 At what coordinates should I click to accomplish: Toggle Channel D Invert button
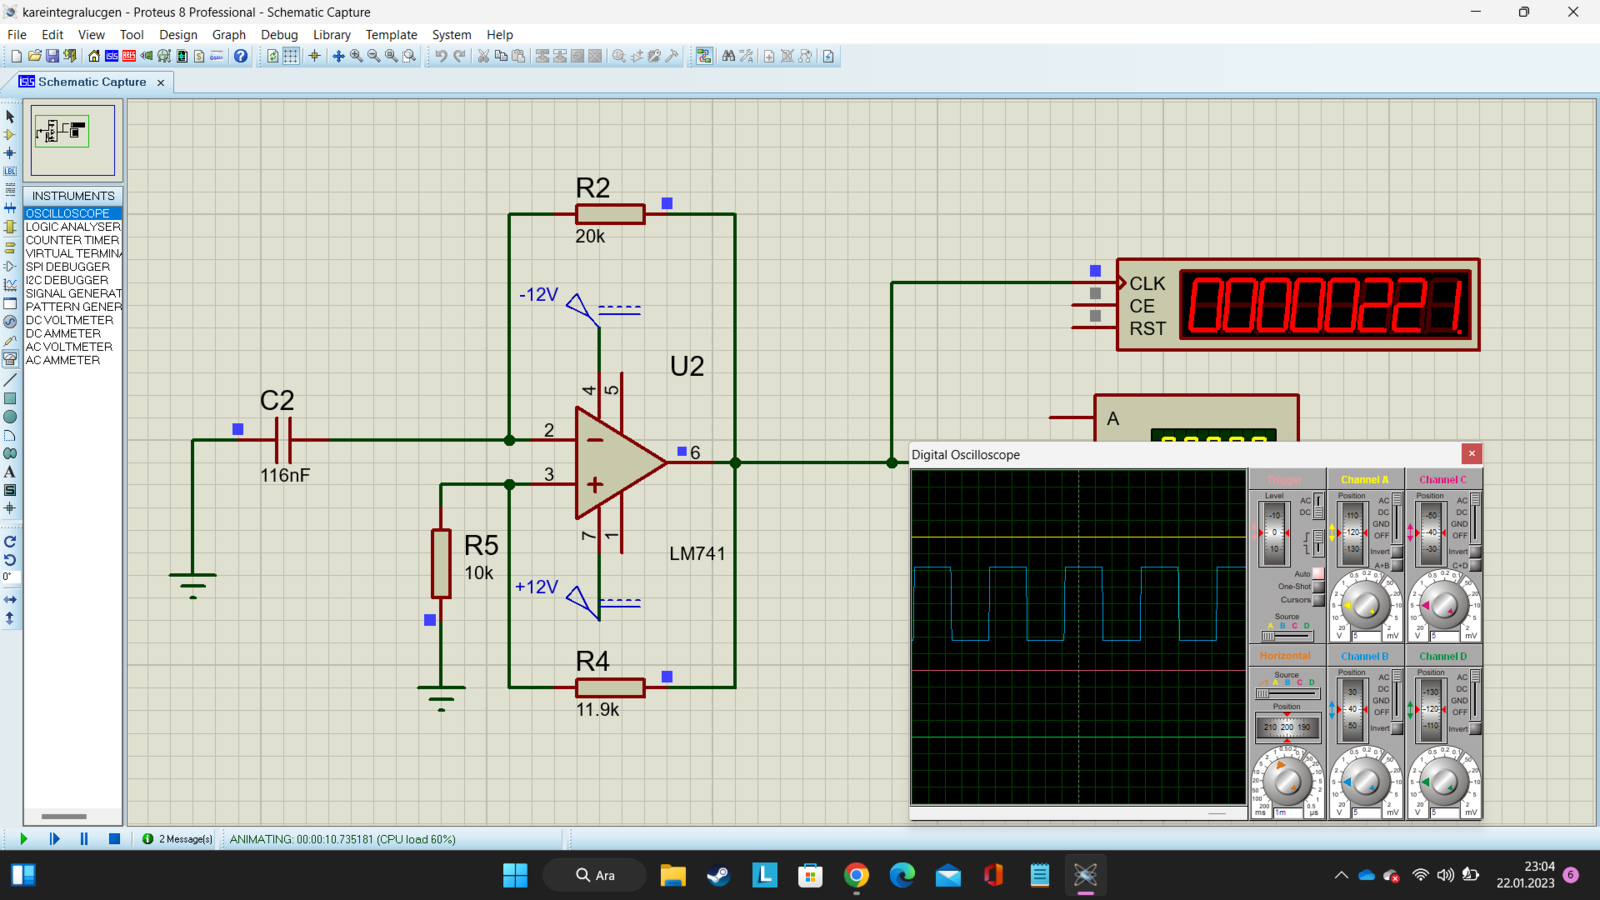pyautogui.click(x=1475, y=728)
